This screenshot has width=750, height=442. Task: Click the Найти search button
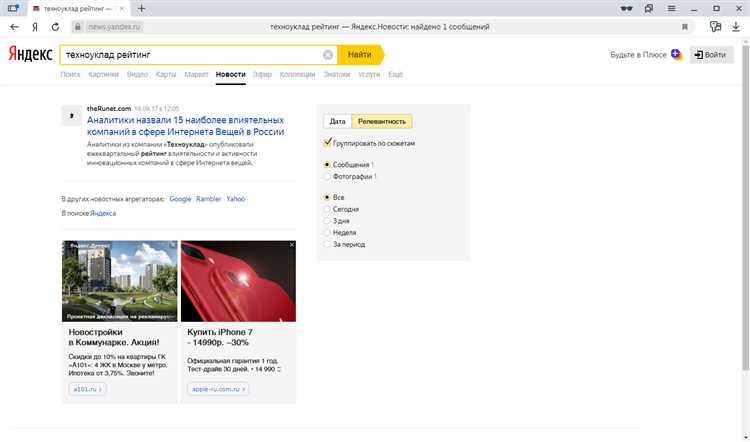(x=361, y=55)
